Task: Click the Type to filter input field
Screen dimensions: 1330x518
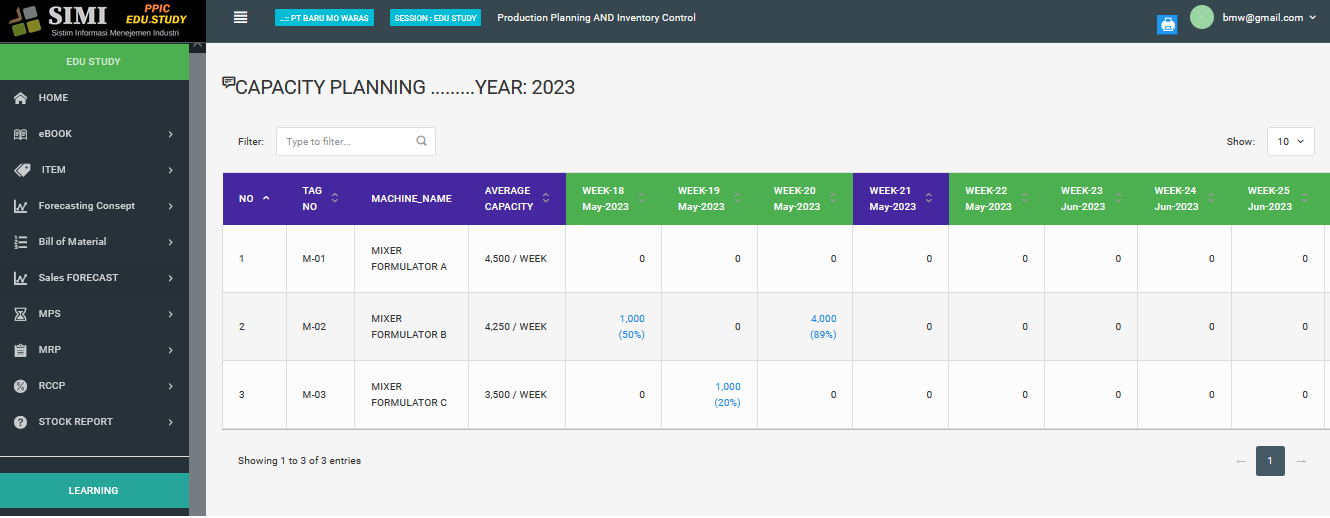Action: [345, 142]
